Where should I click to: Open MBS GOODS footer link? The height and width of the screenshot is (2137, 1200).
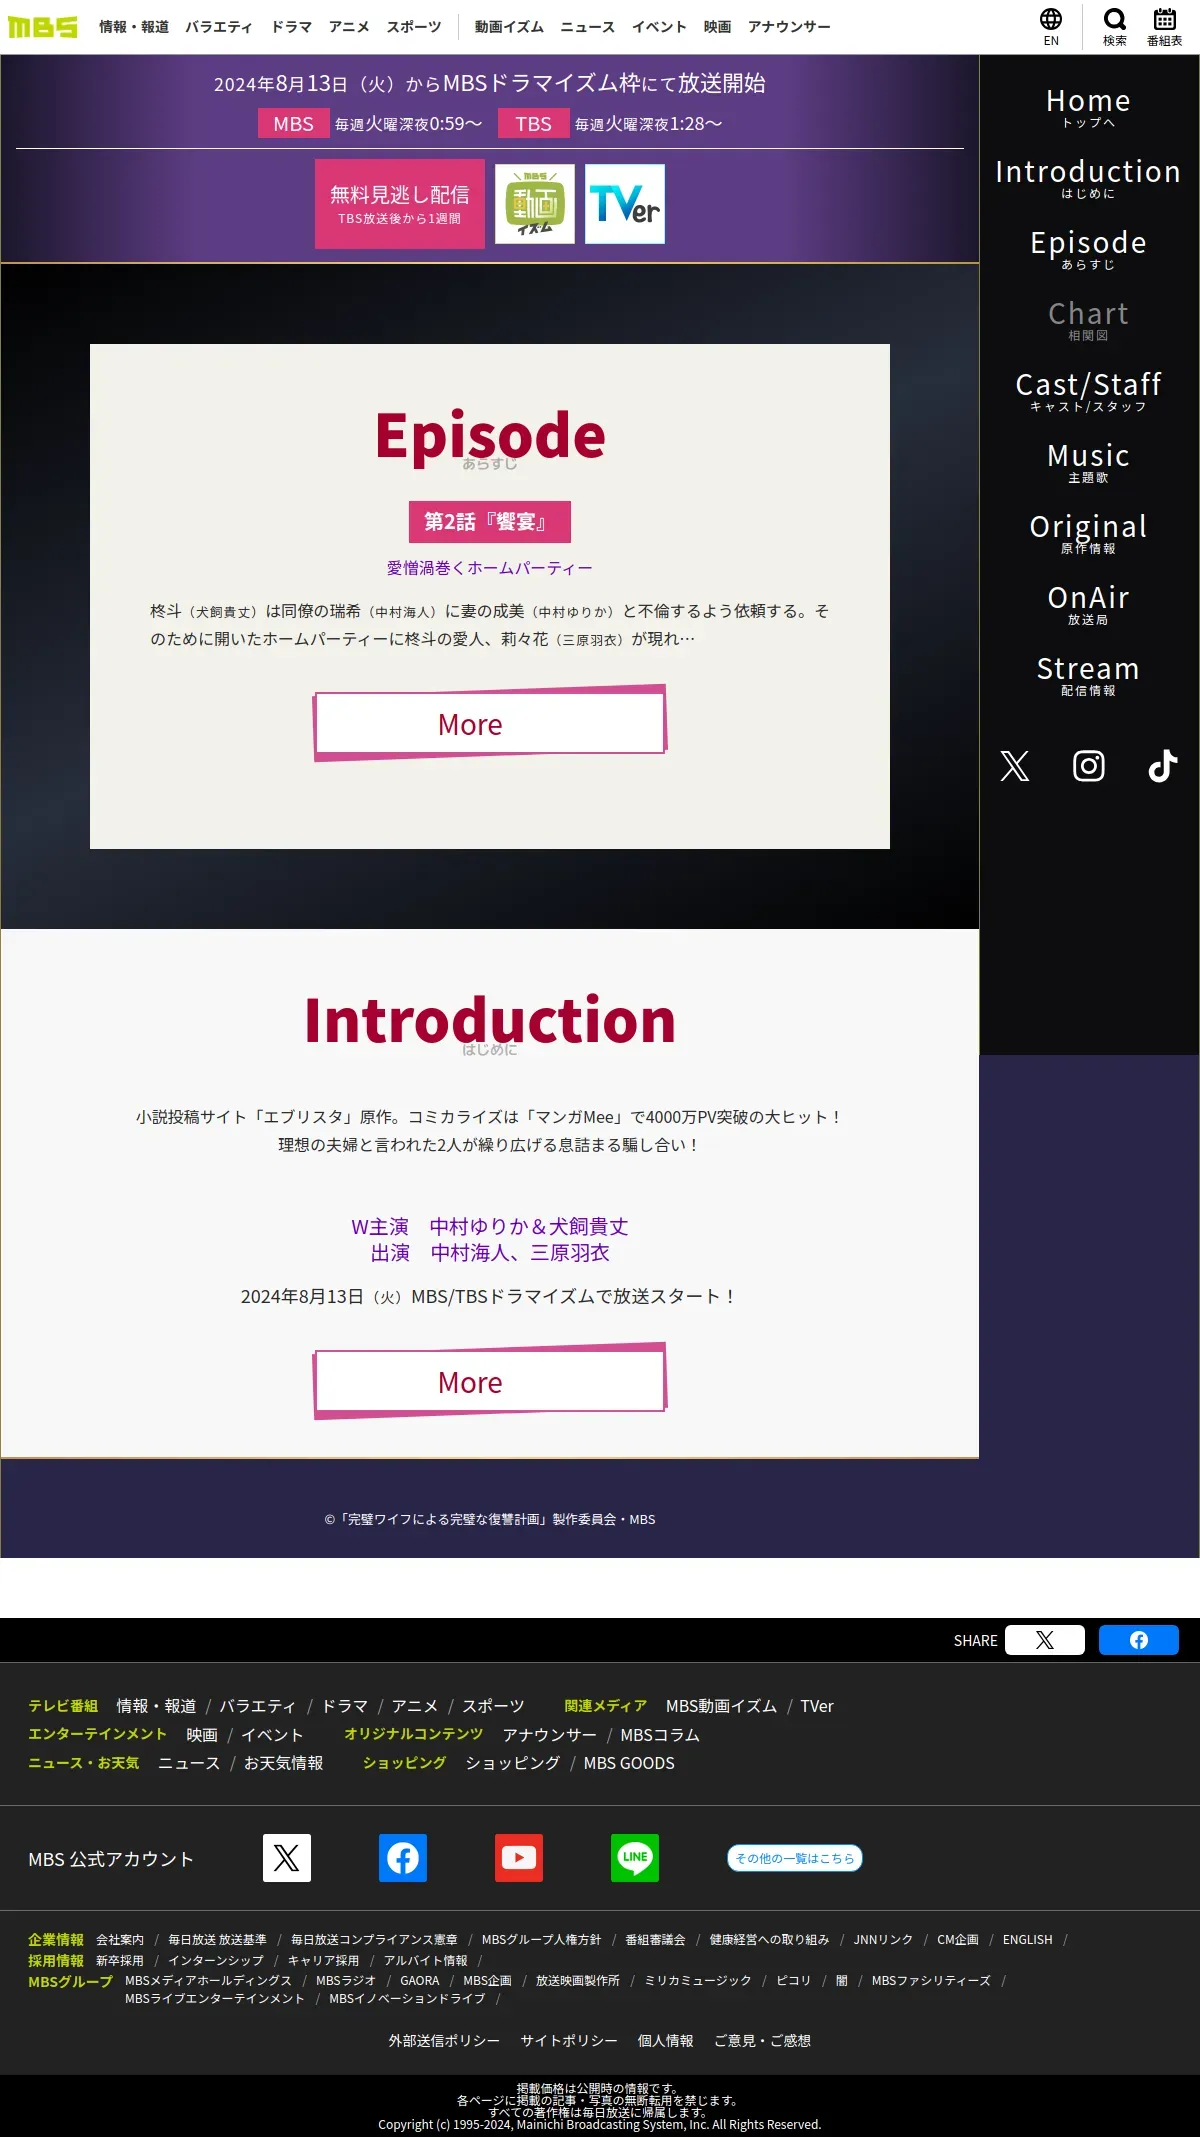tap(629, 1763)
